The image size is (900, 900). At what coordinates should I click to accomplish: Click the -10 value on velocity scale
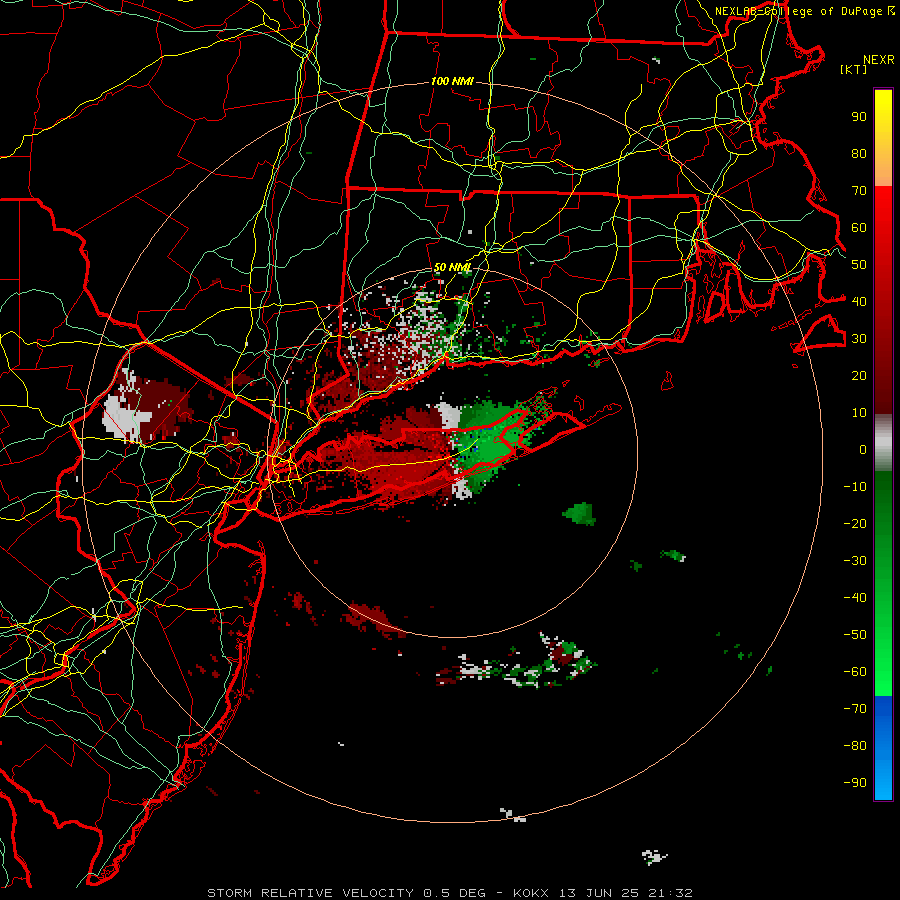tap(855, 487)
